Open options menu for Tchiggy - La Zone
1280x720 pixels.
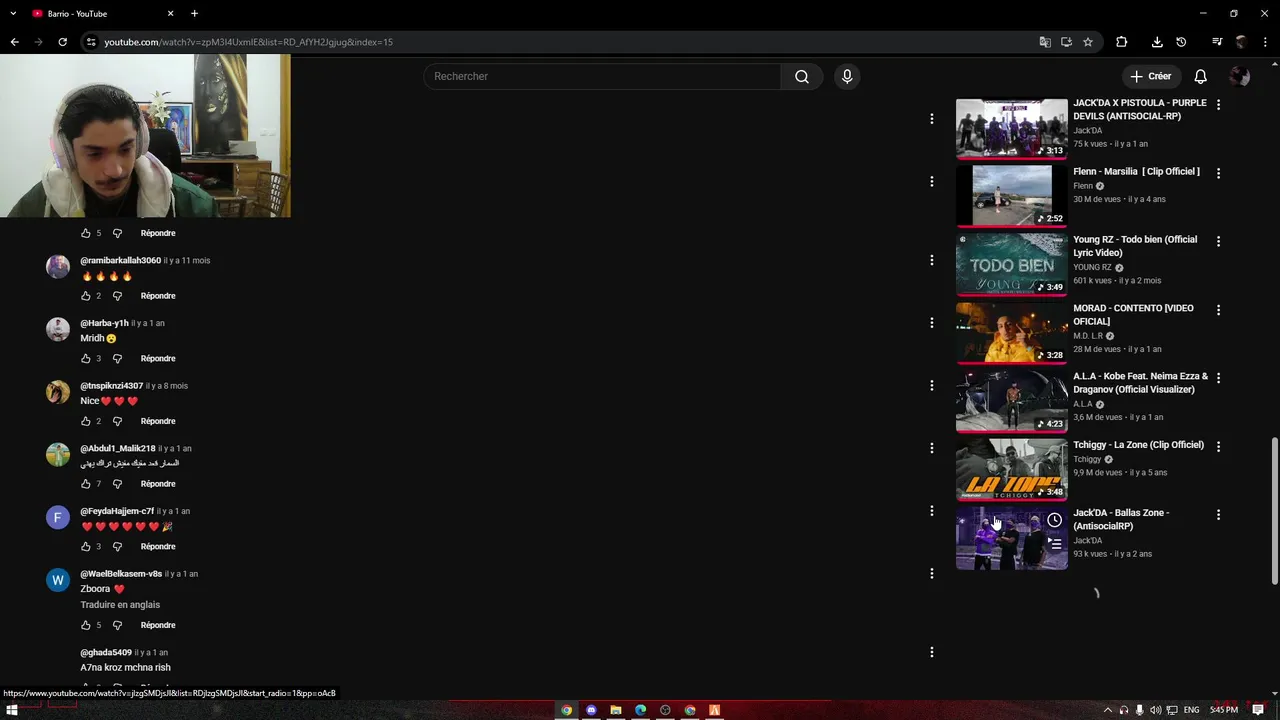[1218, 446]
